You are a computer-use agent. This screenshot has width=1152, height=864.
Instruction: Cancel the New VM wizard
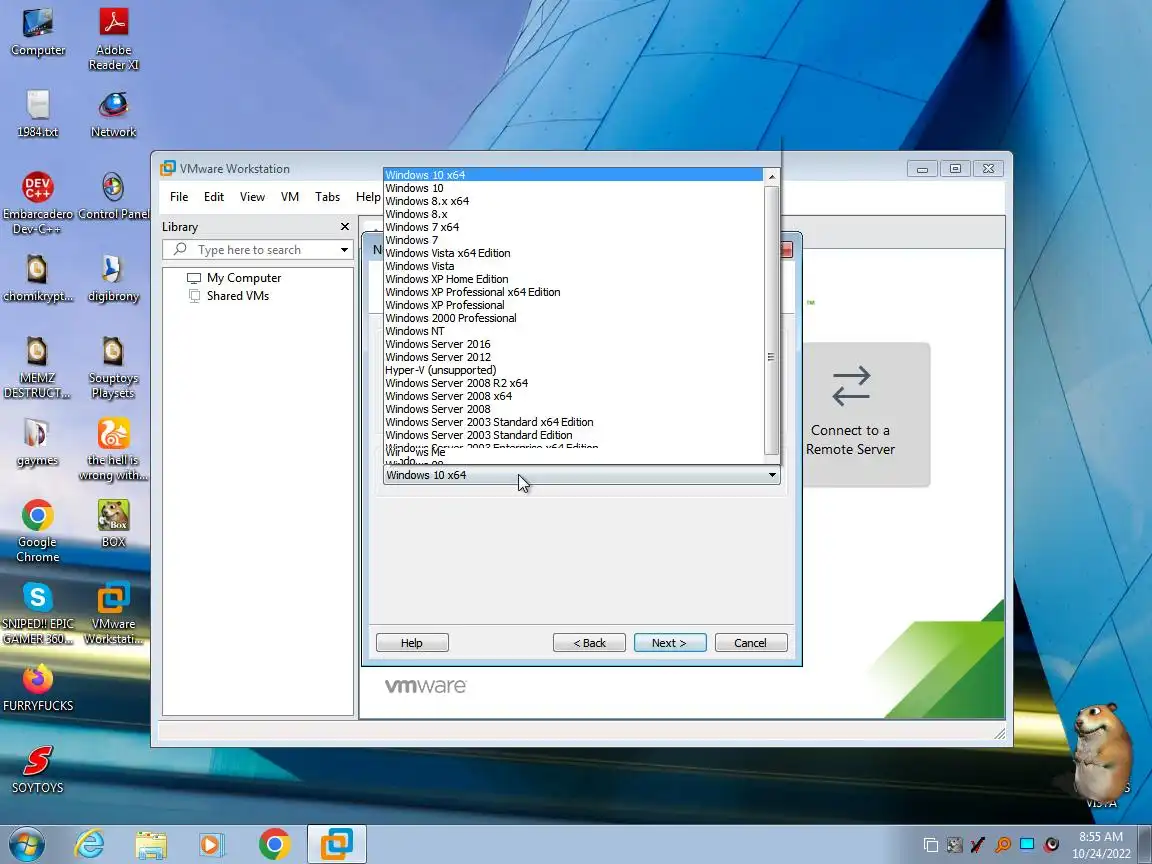click(751, 643)
